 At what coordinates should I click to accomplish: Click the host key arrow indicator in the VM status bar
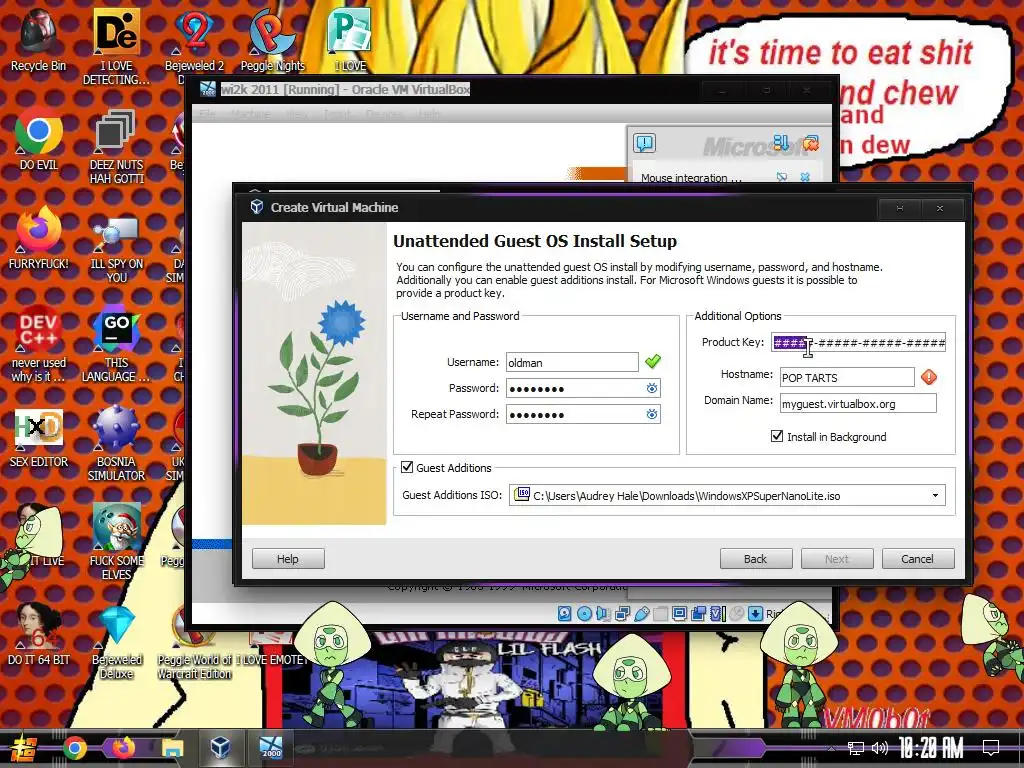click(x=756, y=613)
